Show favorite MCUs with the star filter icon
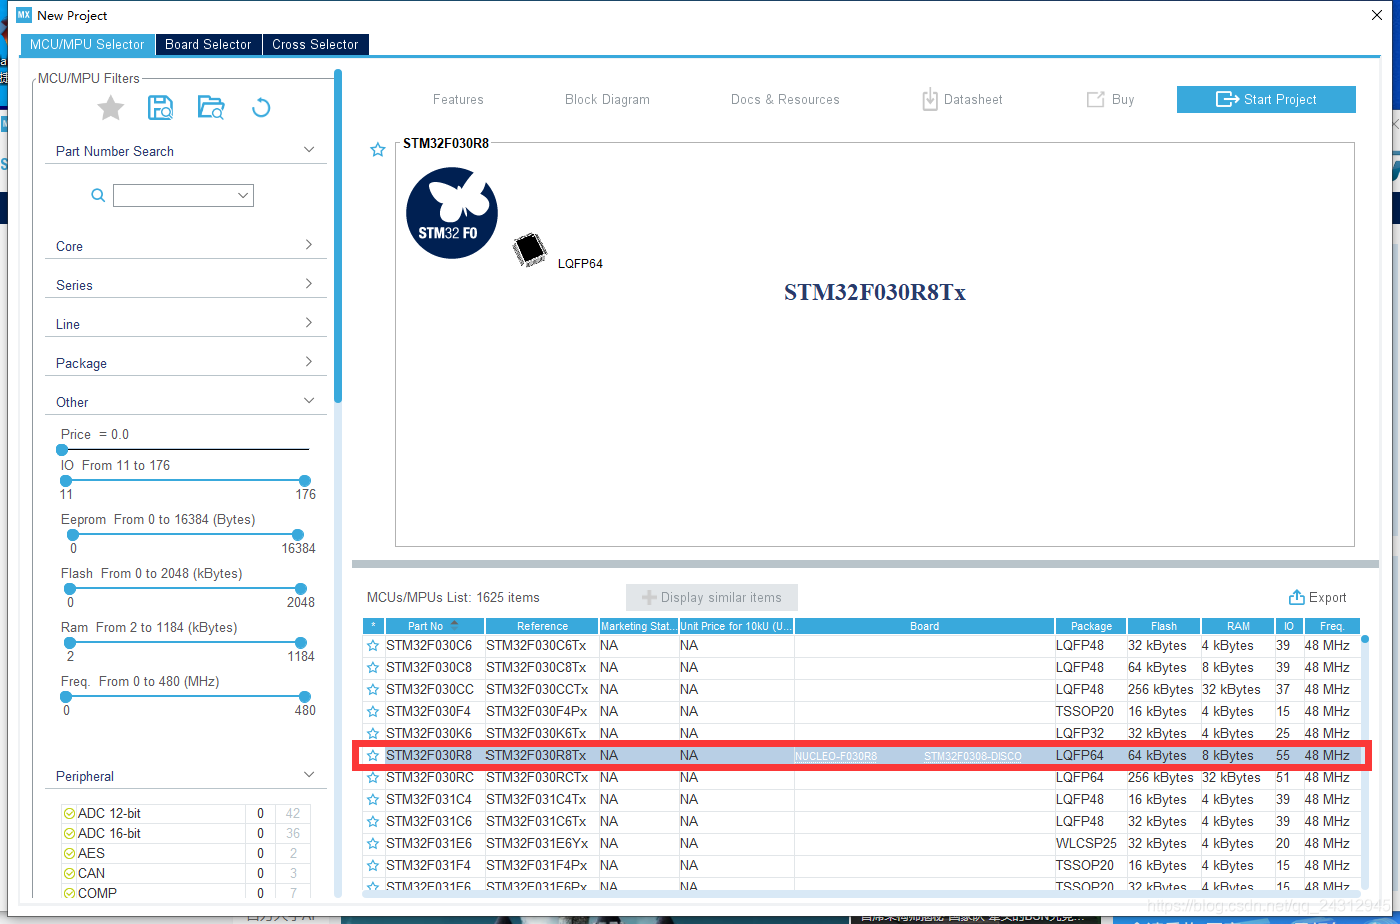The width and height of the screenshot is (1400, 924). click(x=111, y=108)
